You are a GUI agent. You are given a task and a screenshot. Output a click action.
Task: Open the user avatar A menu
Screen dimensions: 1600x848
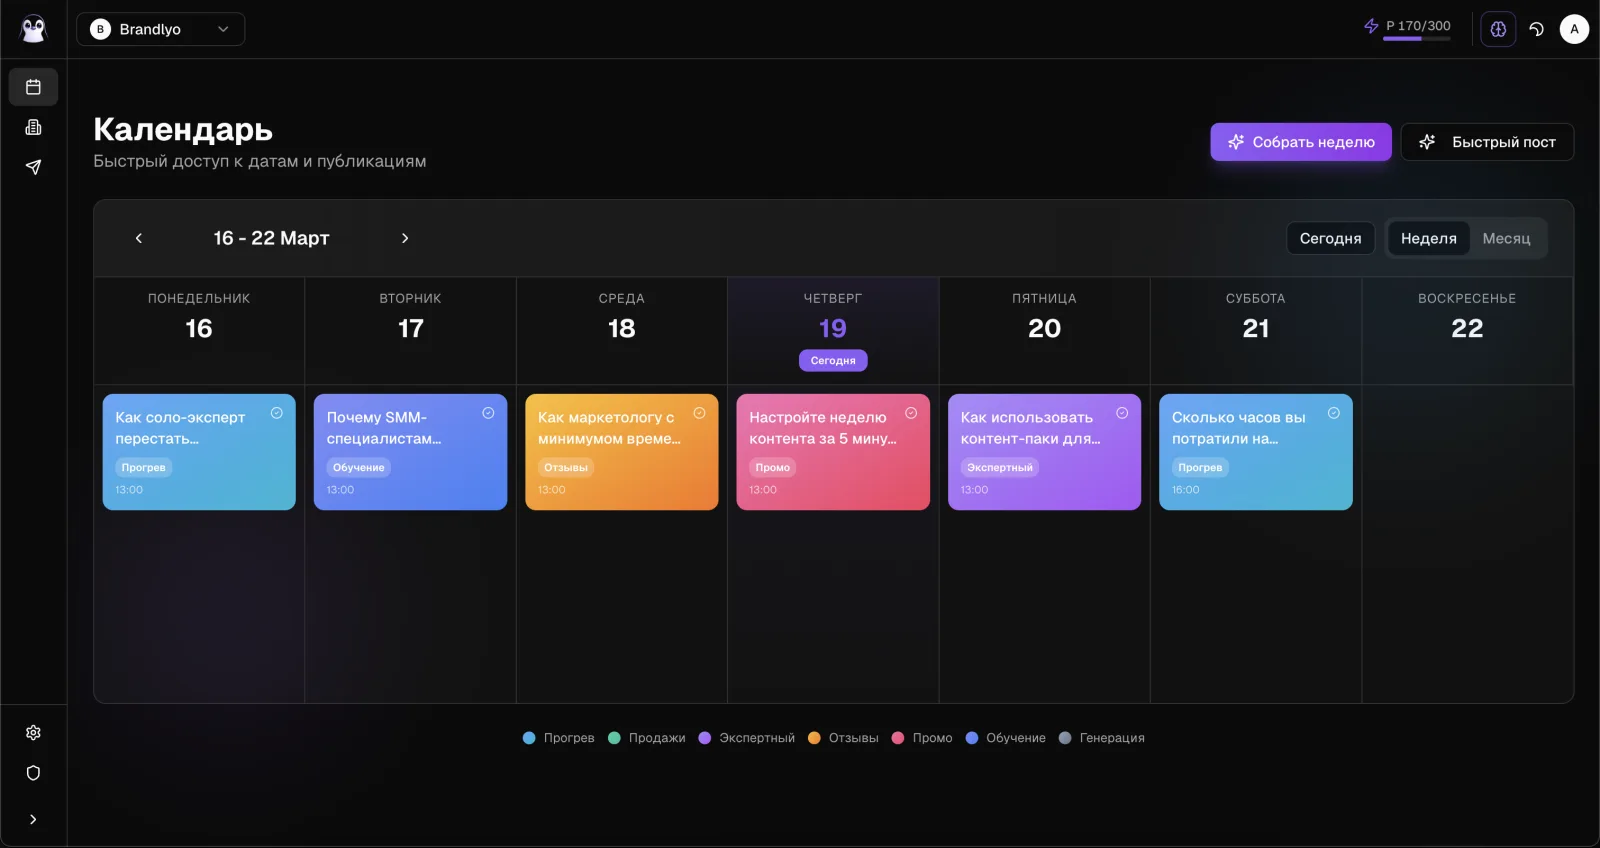[1574, 29]
